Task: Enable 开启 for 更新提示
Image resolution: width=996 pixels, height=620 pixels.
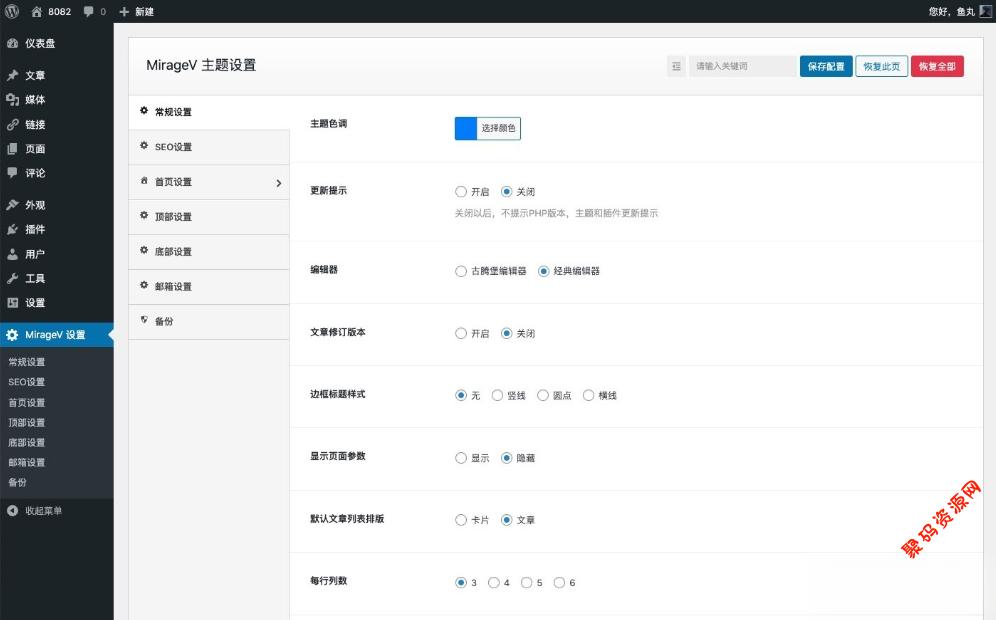Action: [x=461, y=192]
